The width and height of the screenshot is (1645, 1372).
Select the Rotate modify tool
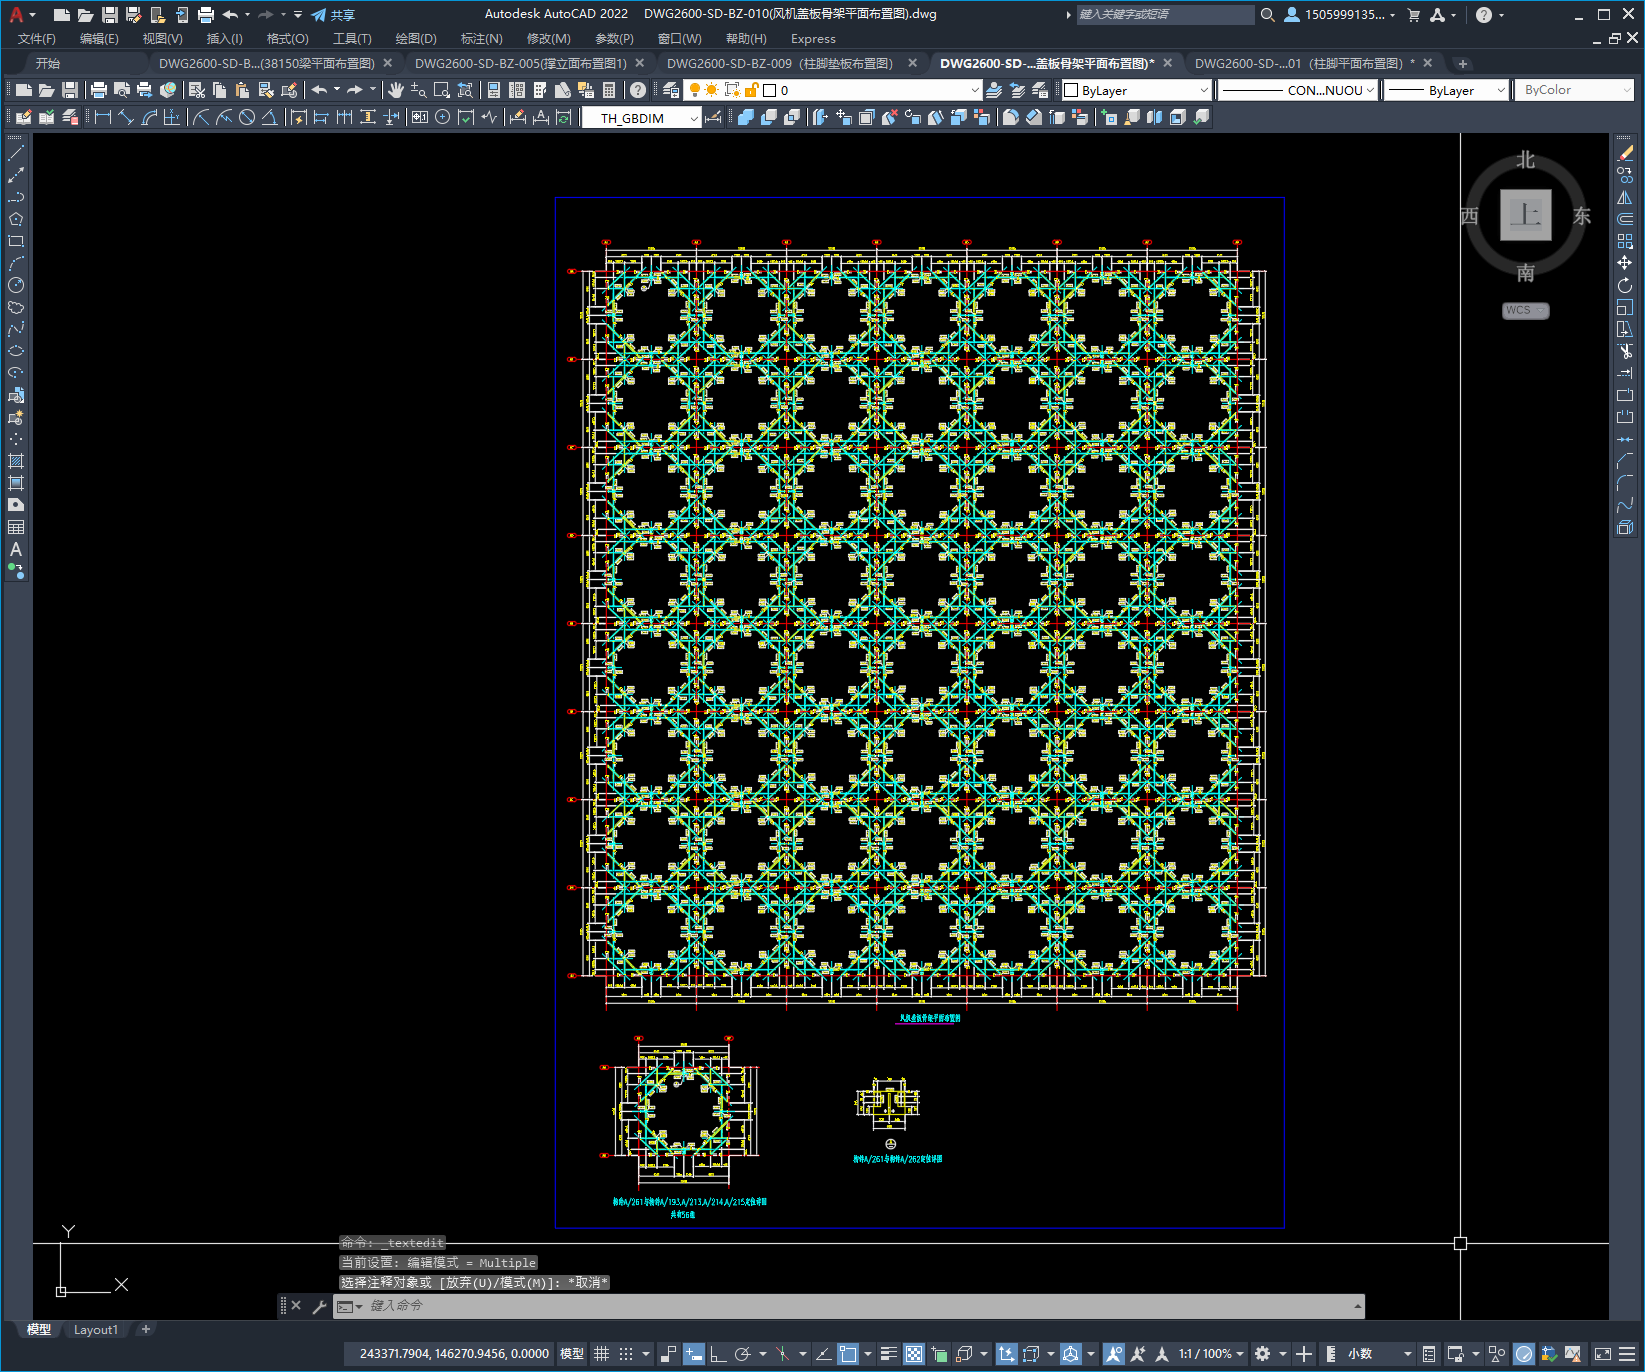coord(1625,285)
